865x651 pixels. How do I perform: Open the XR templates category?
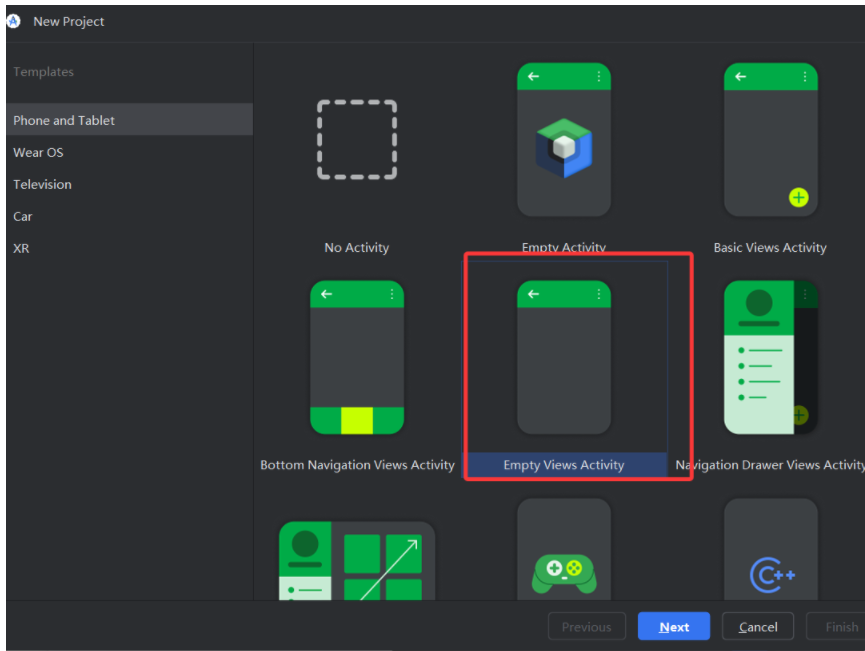coord(130,248)
